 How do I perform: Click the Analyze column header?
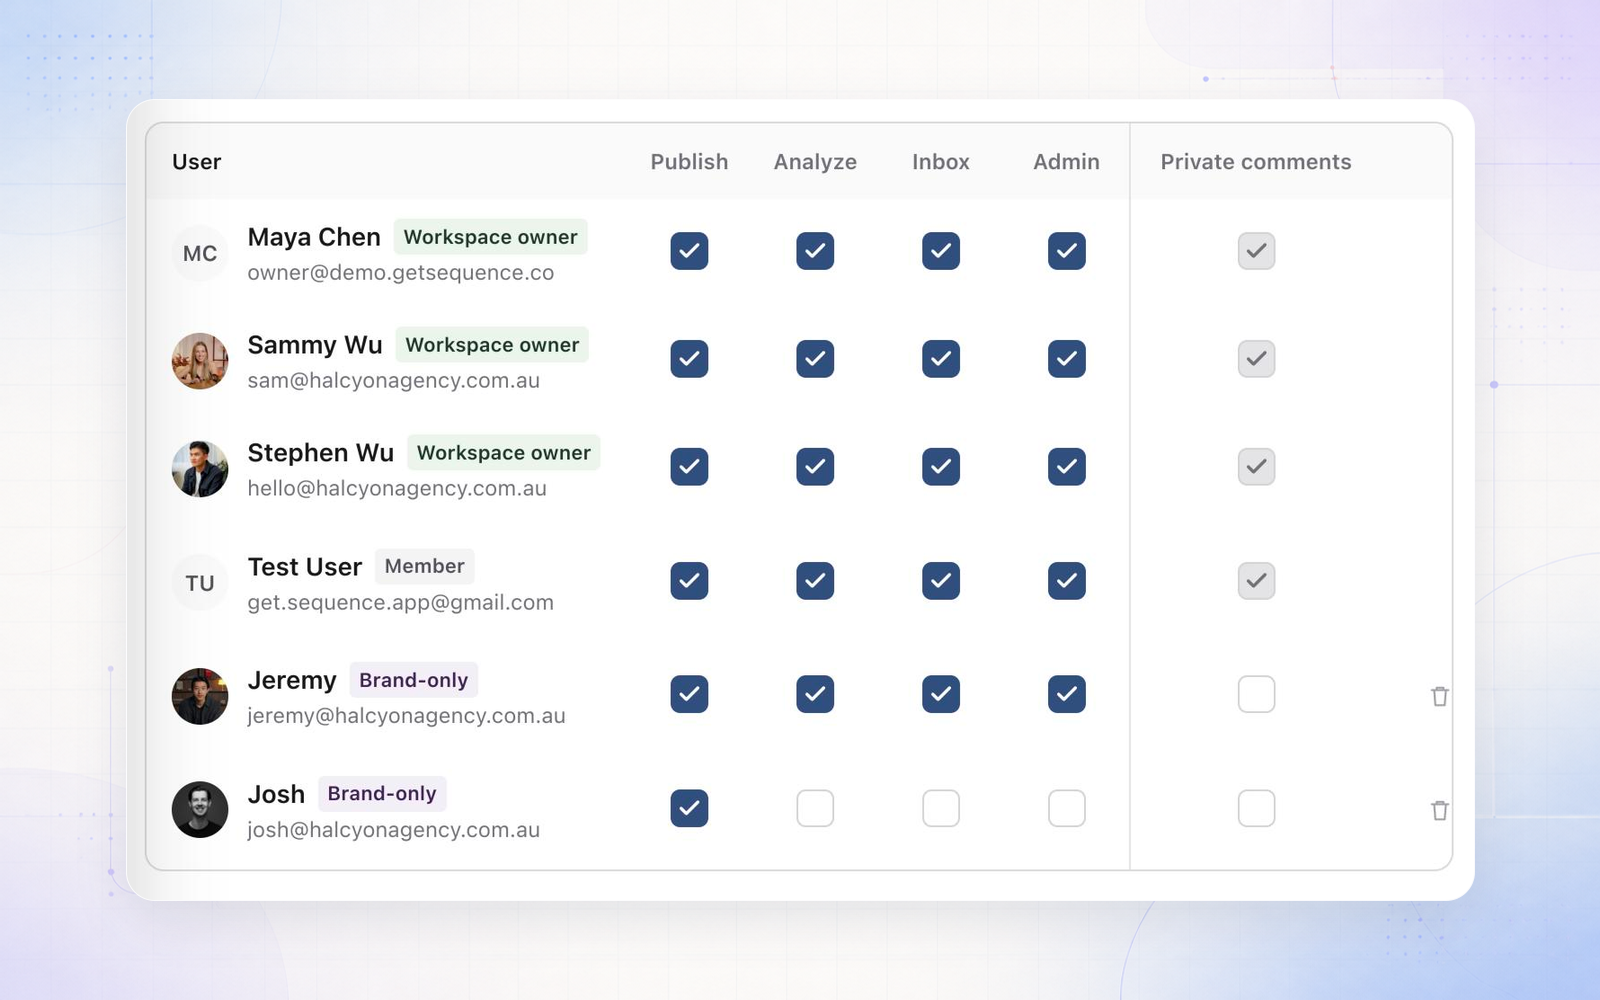(815, 162)
